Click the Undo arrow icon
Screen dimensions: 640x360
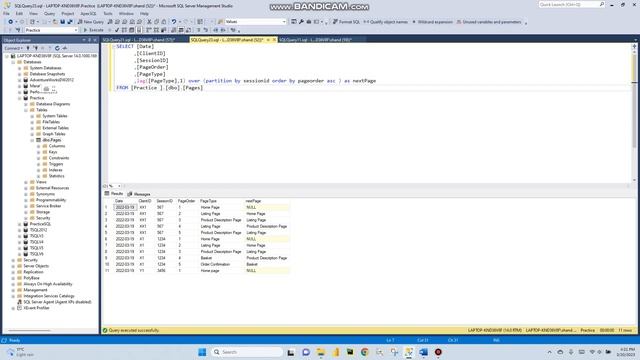(174, 22)
